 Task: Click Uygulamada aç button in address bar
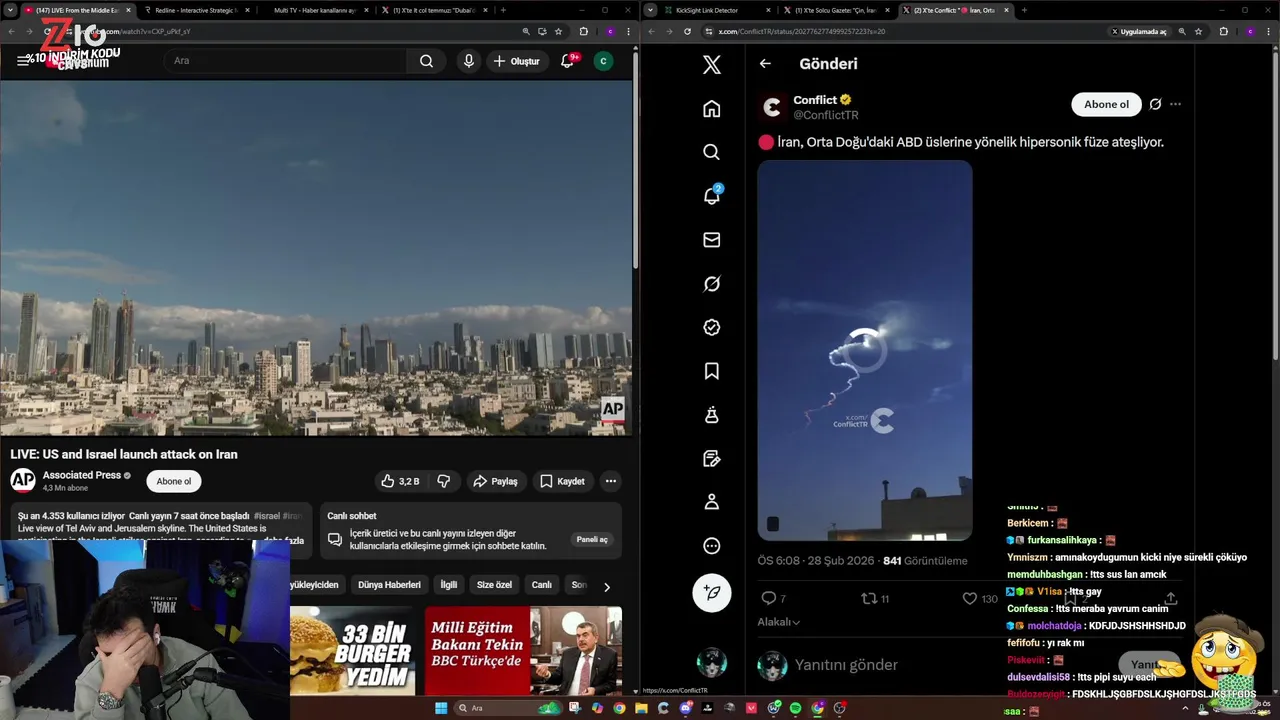[x=1139, y=31]
